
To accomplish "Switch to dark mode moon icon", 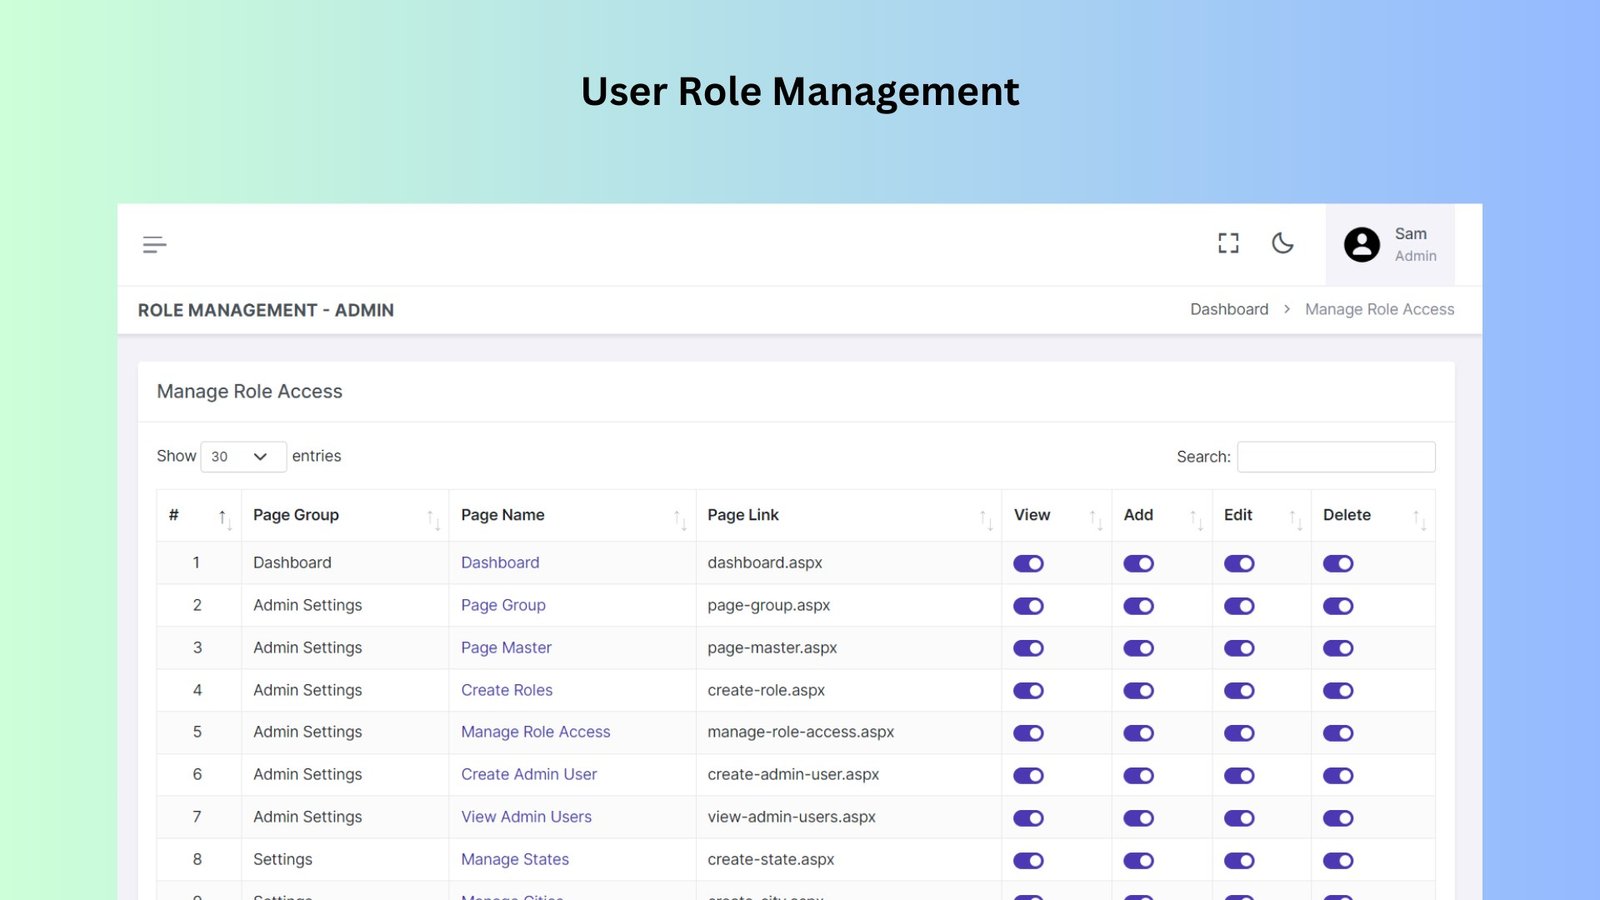I will pos(1282,243).
